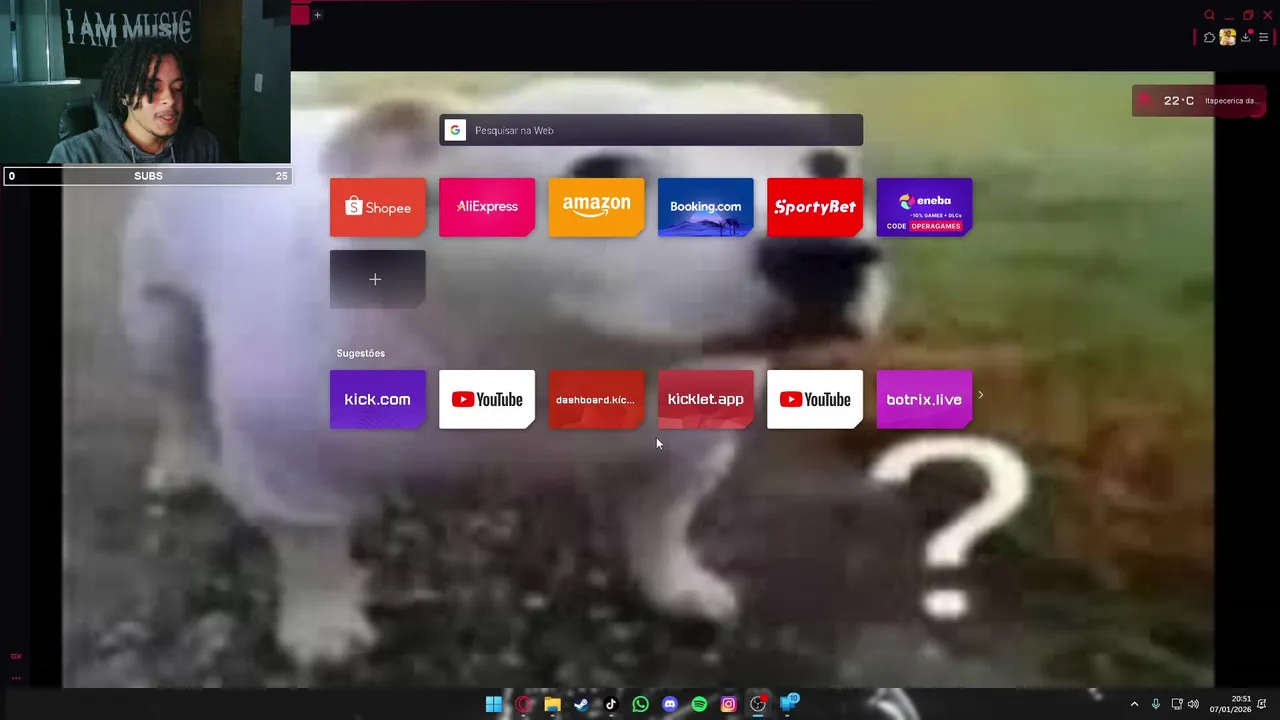Open the Eneba speed dial tile
The height and width of the screenshot is (720, 1280).
click(924, 207)
